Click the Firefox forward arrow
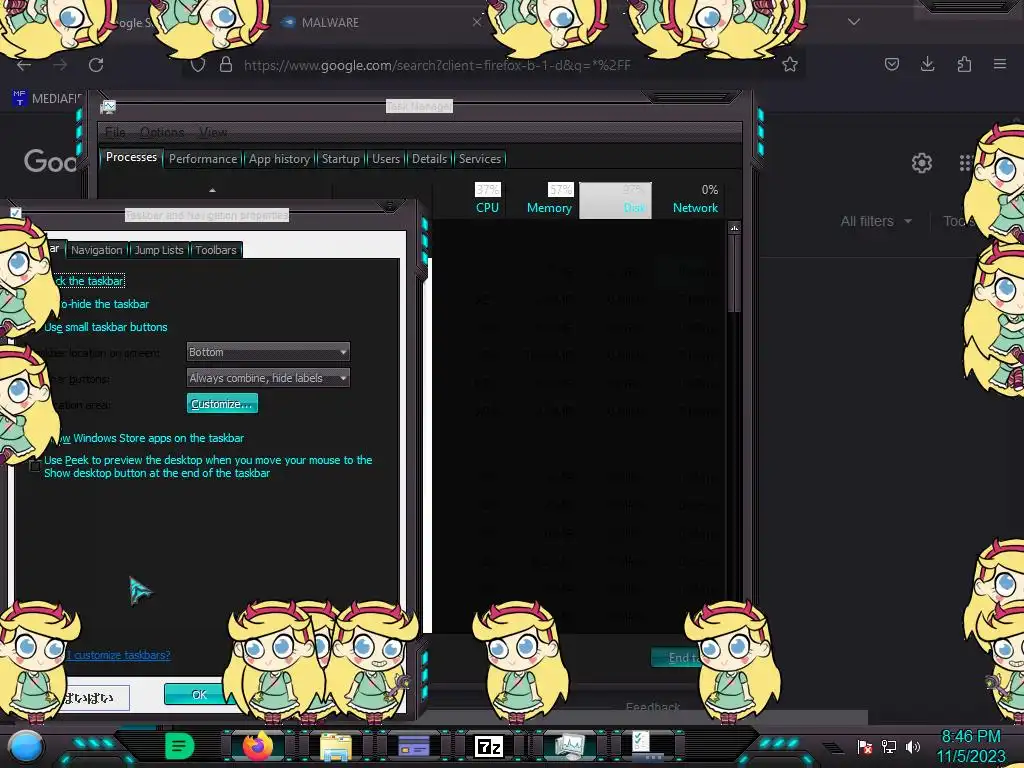 [x=60, y=65]
